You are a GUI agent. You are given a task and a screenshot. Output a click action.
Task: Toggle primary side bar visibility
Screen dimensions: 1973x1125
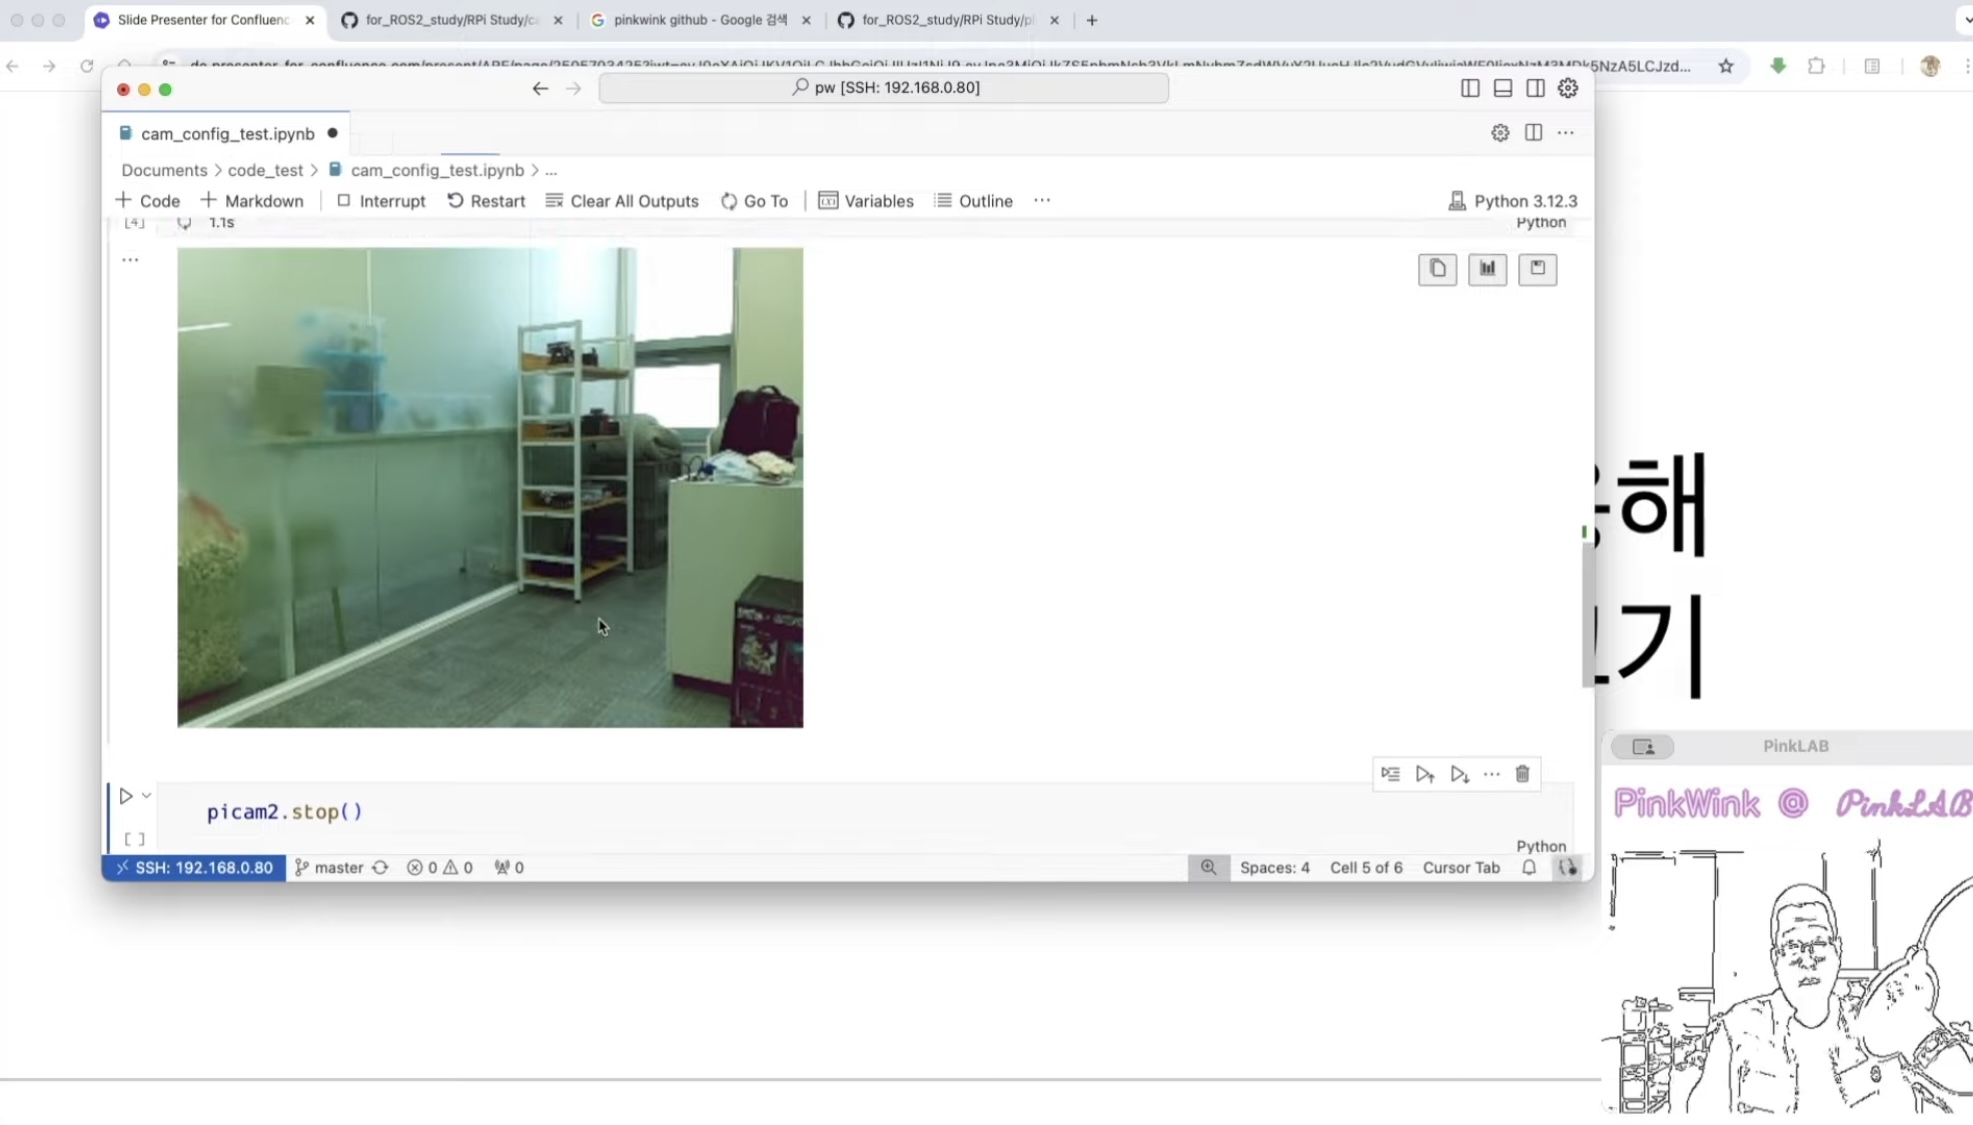(1469, 88)
